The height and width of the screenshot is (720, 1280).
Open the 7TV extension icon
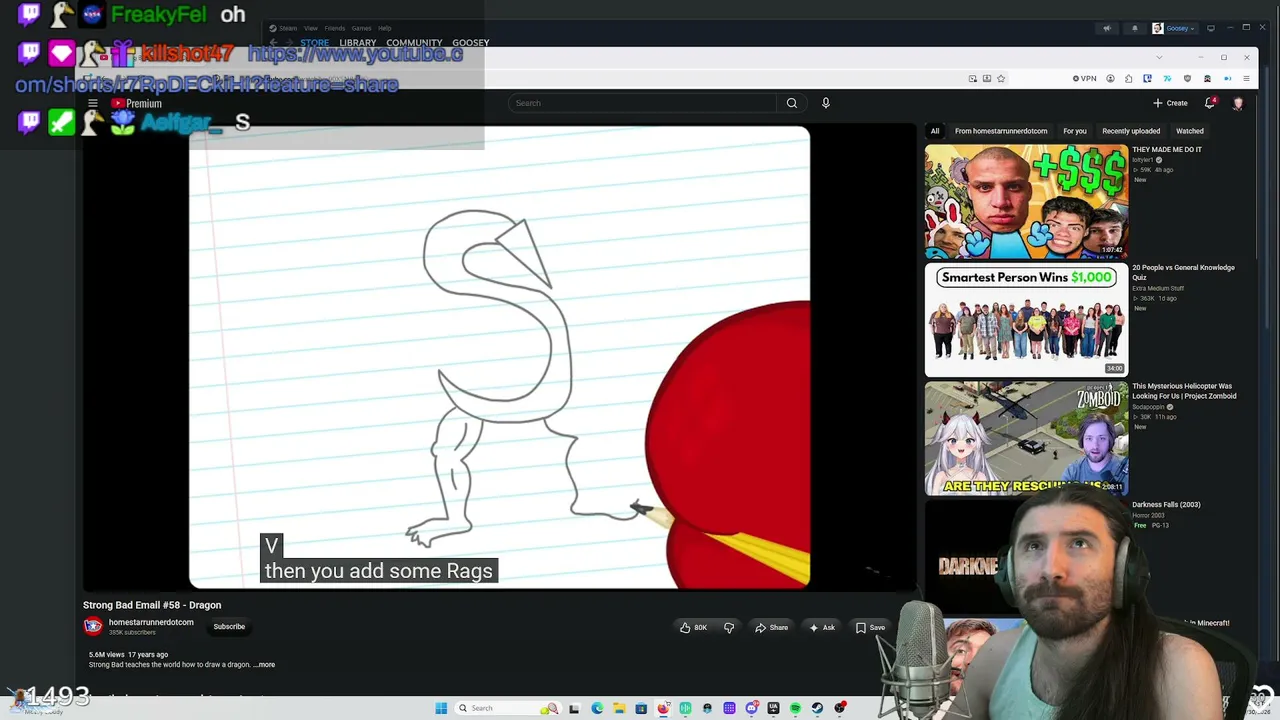pyautogui.click(x=1167, y=78)
